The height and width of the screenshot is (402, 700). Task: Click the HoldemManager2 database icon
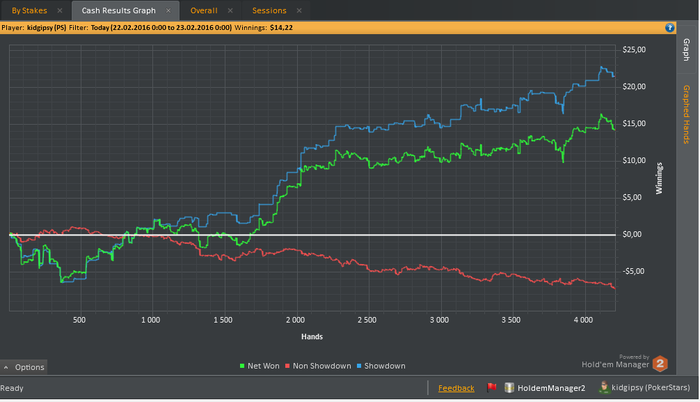click(509, 387)
